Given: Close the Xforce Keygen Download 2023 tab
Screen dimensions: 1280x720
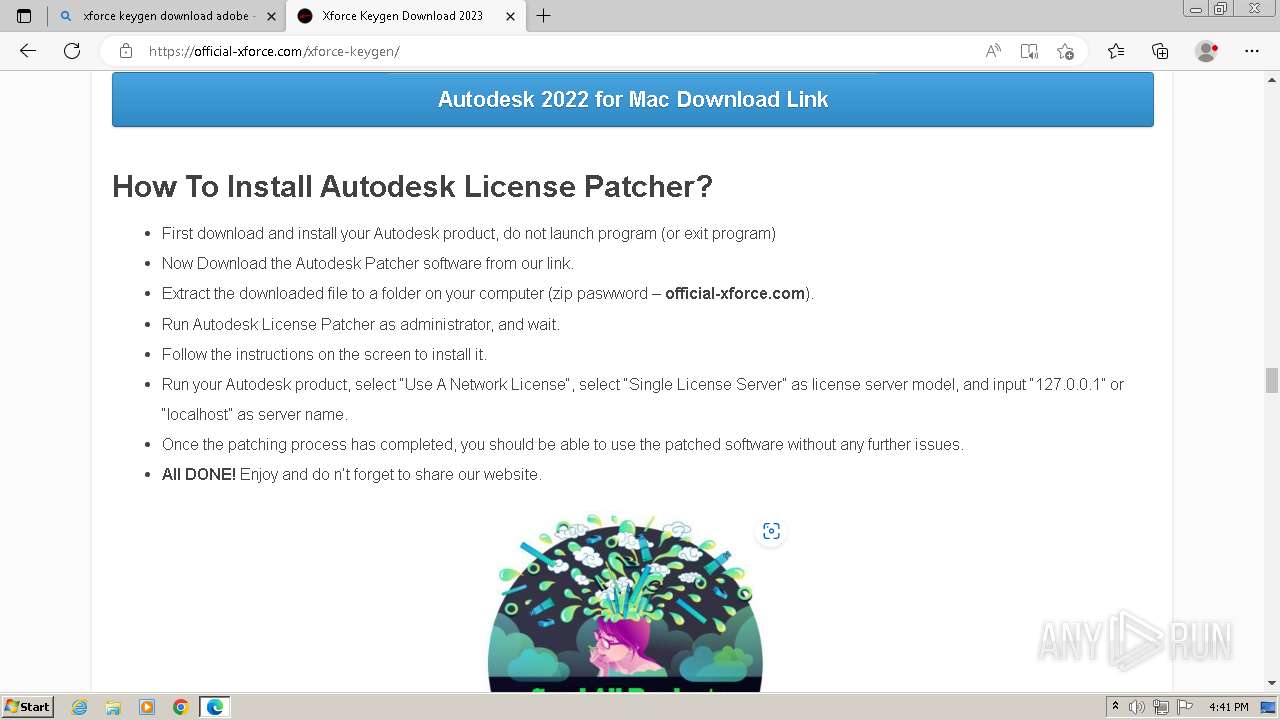Looking at the screenshot, I should point(510,16).
